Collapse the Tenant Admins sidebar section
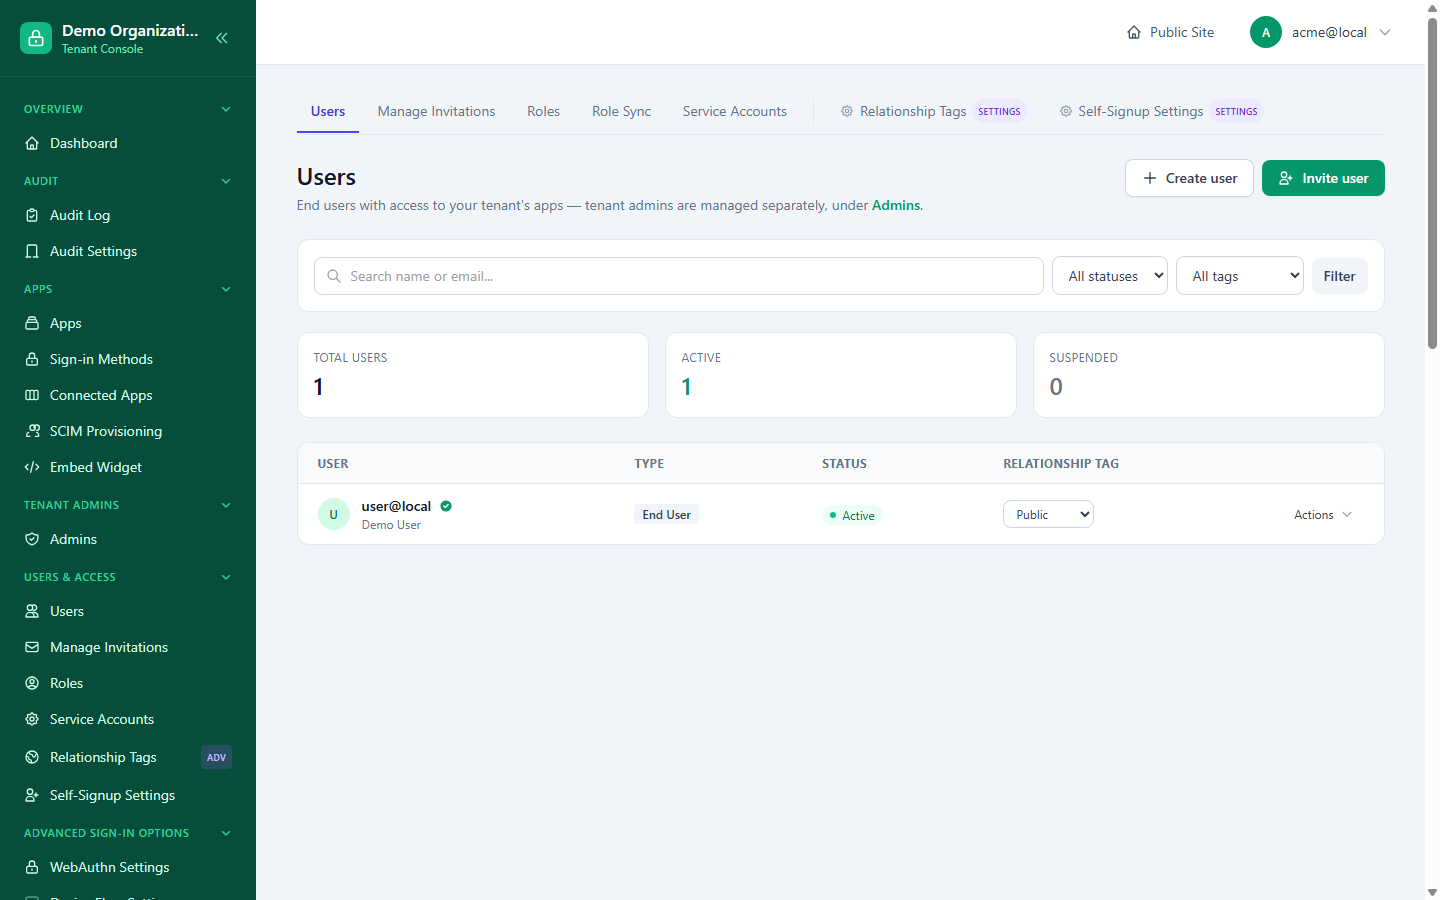This screenshot has width=1440, height=900. click(226, 505)
